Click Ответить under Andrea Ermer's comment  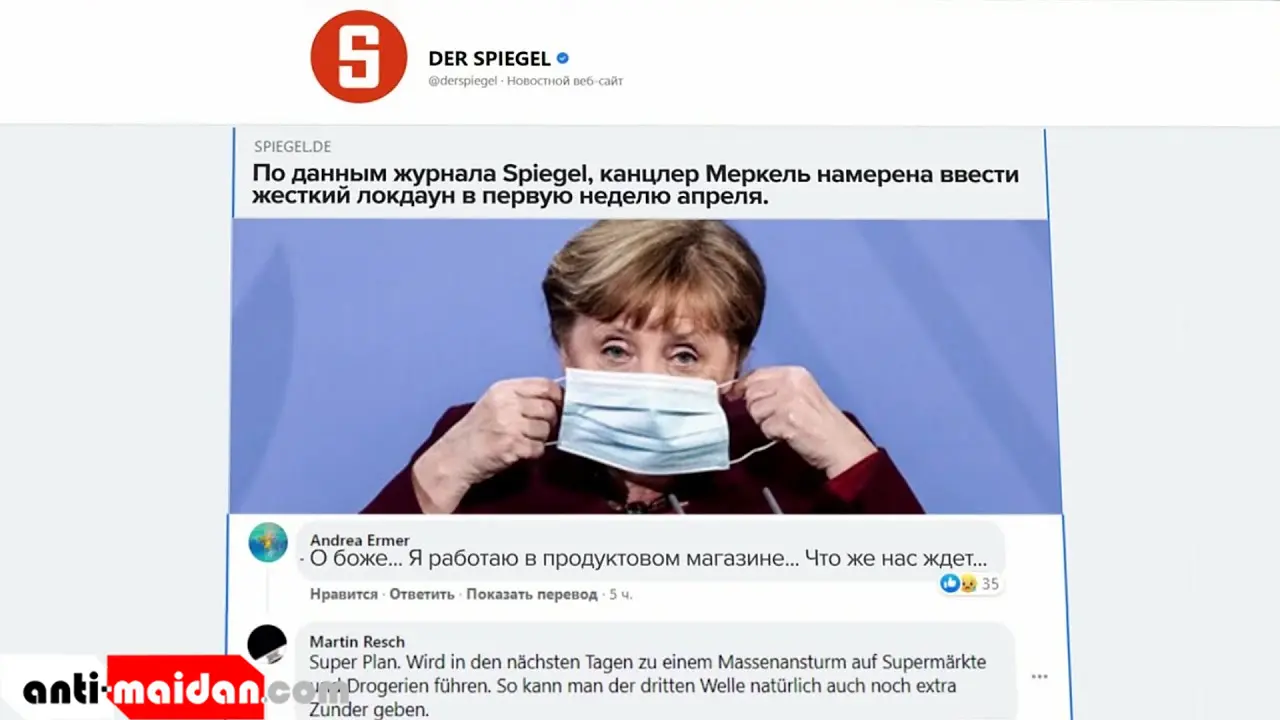point(422,594)
